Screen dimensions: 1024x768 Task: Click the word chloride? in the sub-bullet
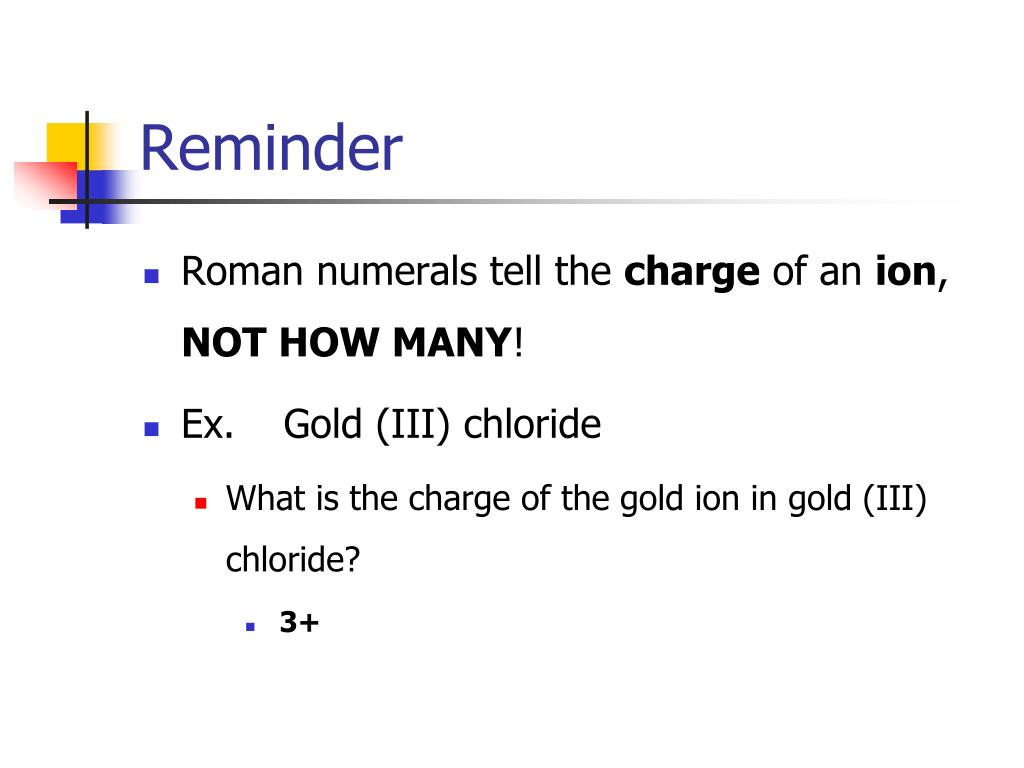click(293, 560)
